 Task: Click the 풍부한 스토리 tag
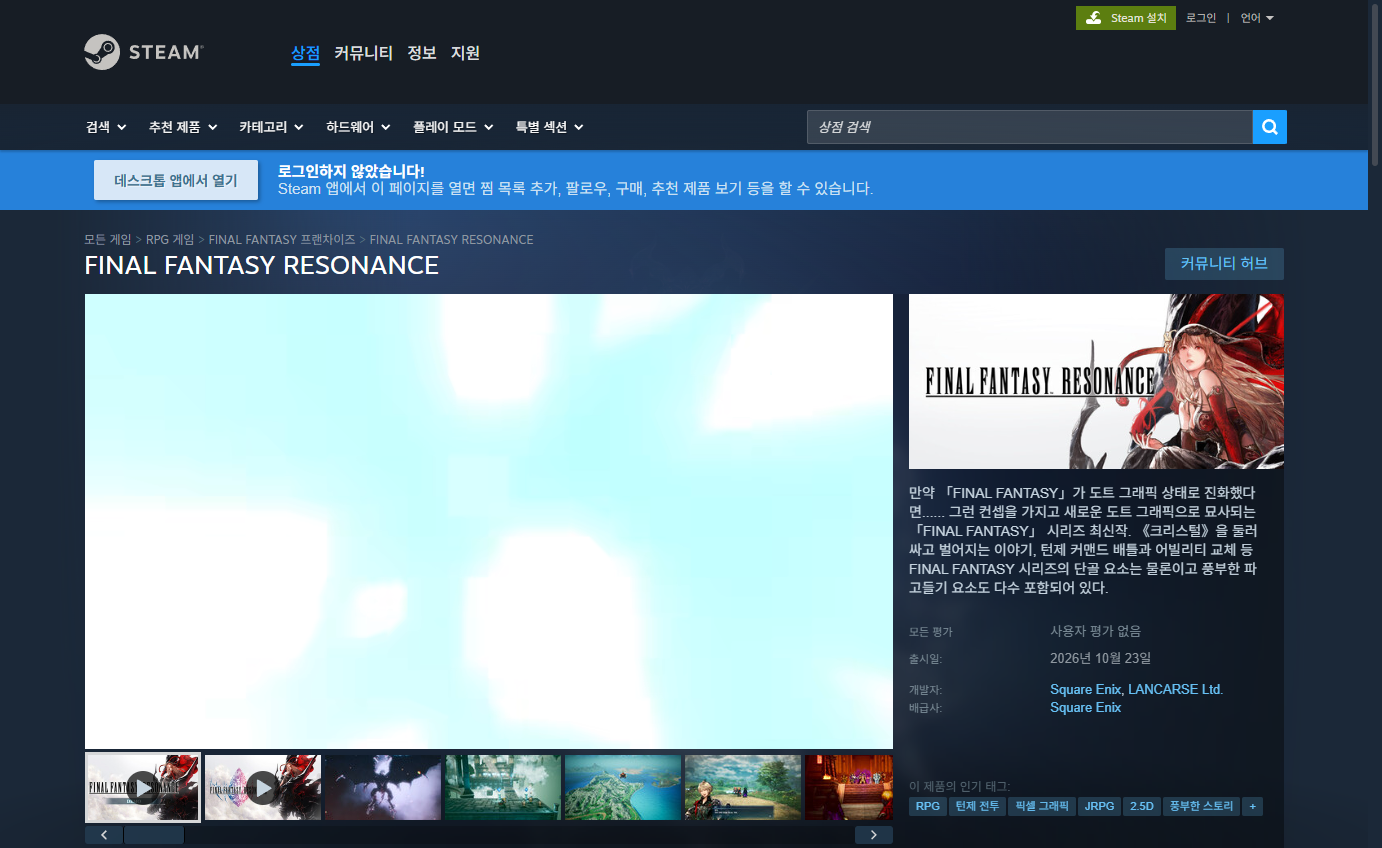[x=1201, y=806]
